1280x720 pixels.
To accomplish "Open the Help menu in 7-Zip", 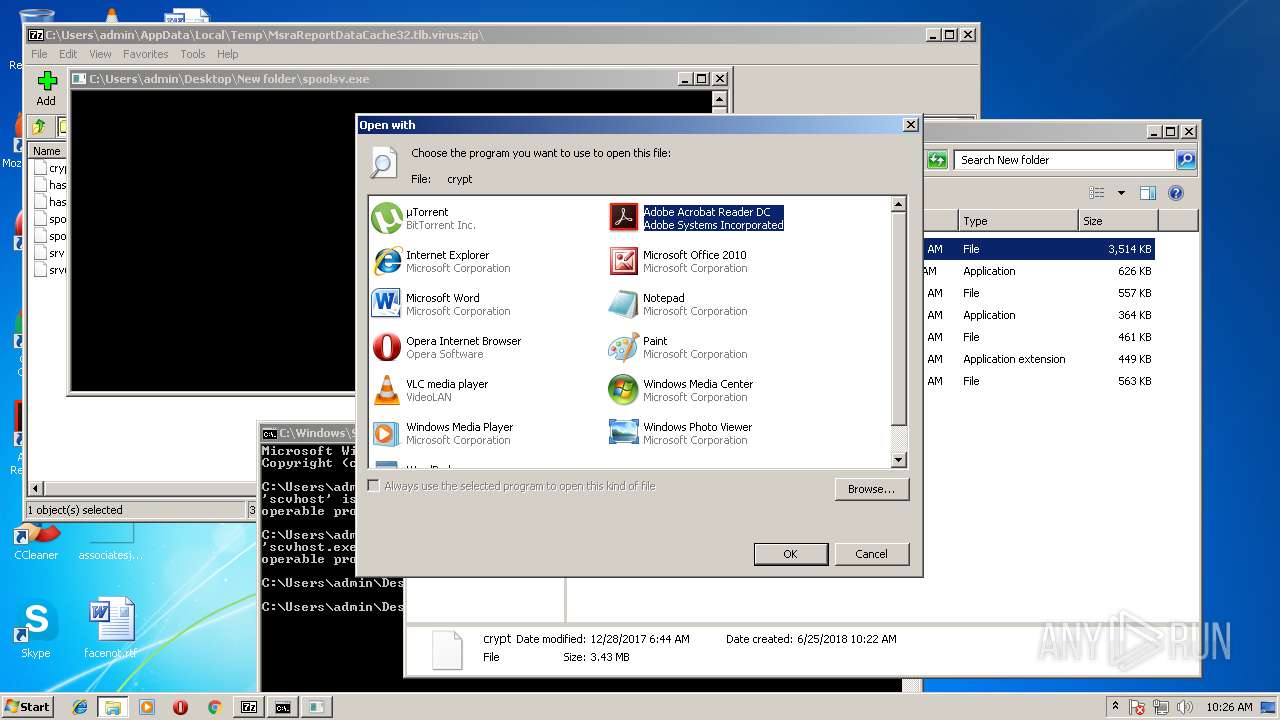I will 228,54.
